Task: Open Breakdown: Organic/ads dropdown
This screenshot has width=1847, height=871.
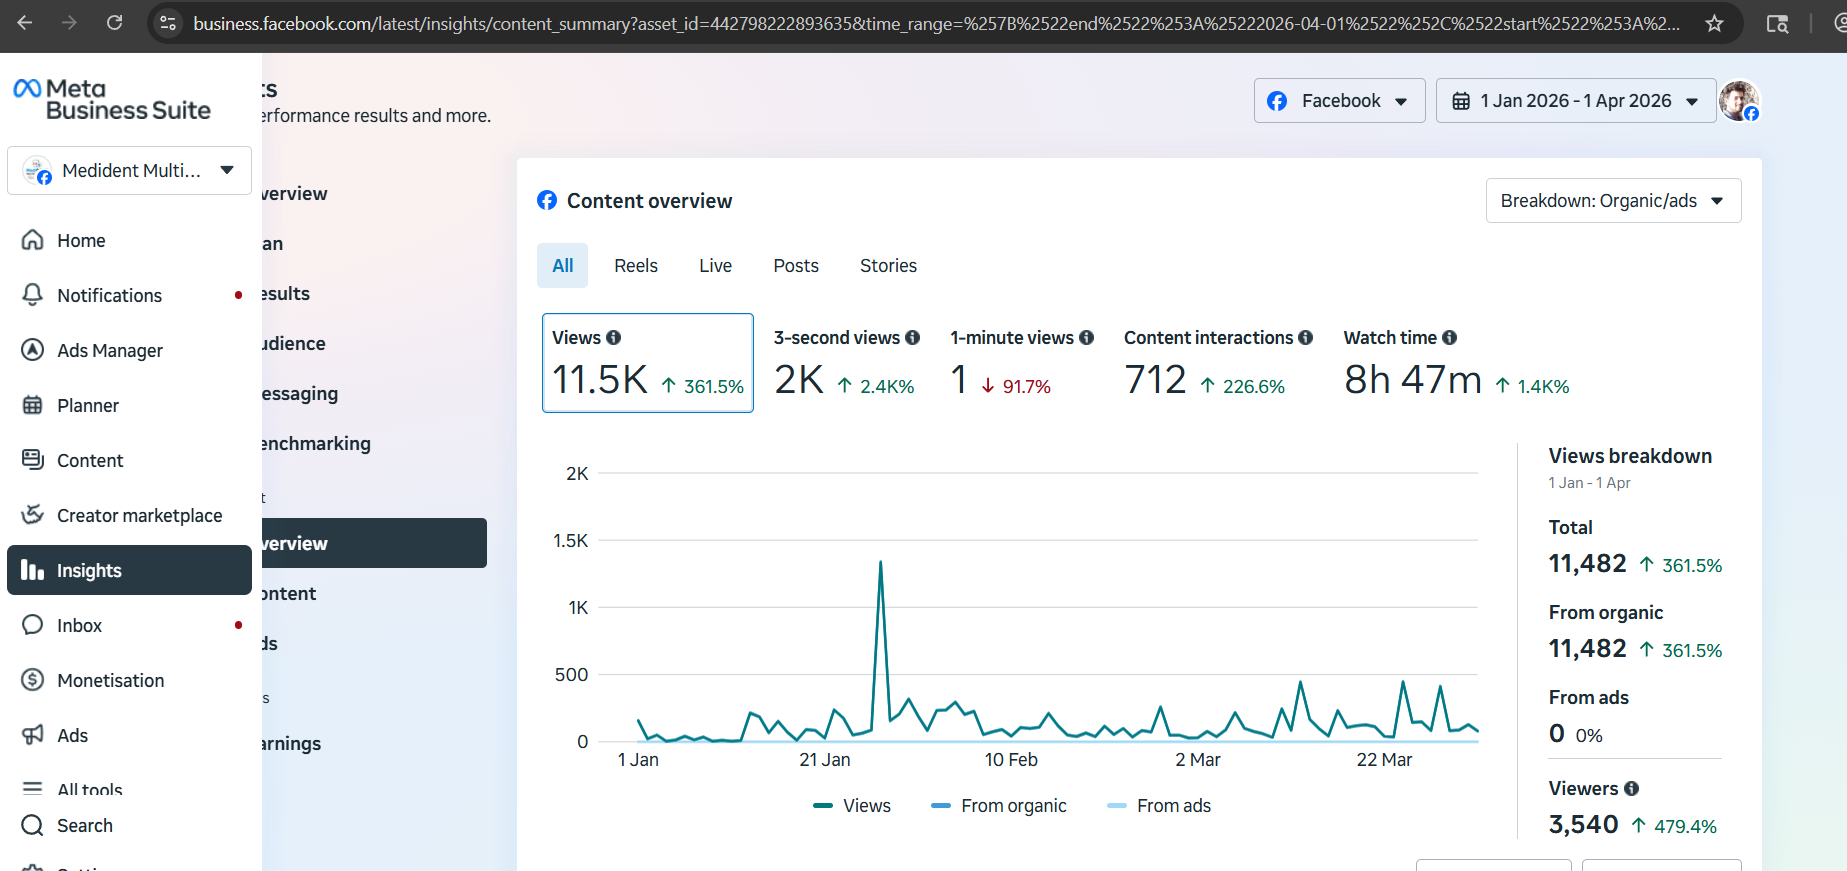Action: tap(1613, 201)
